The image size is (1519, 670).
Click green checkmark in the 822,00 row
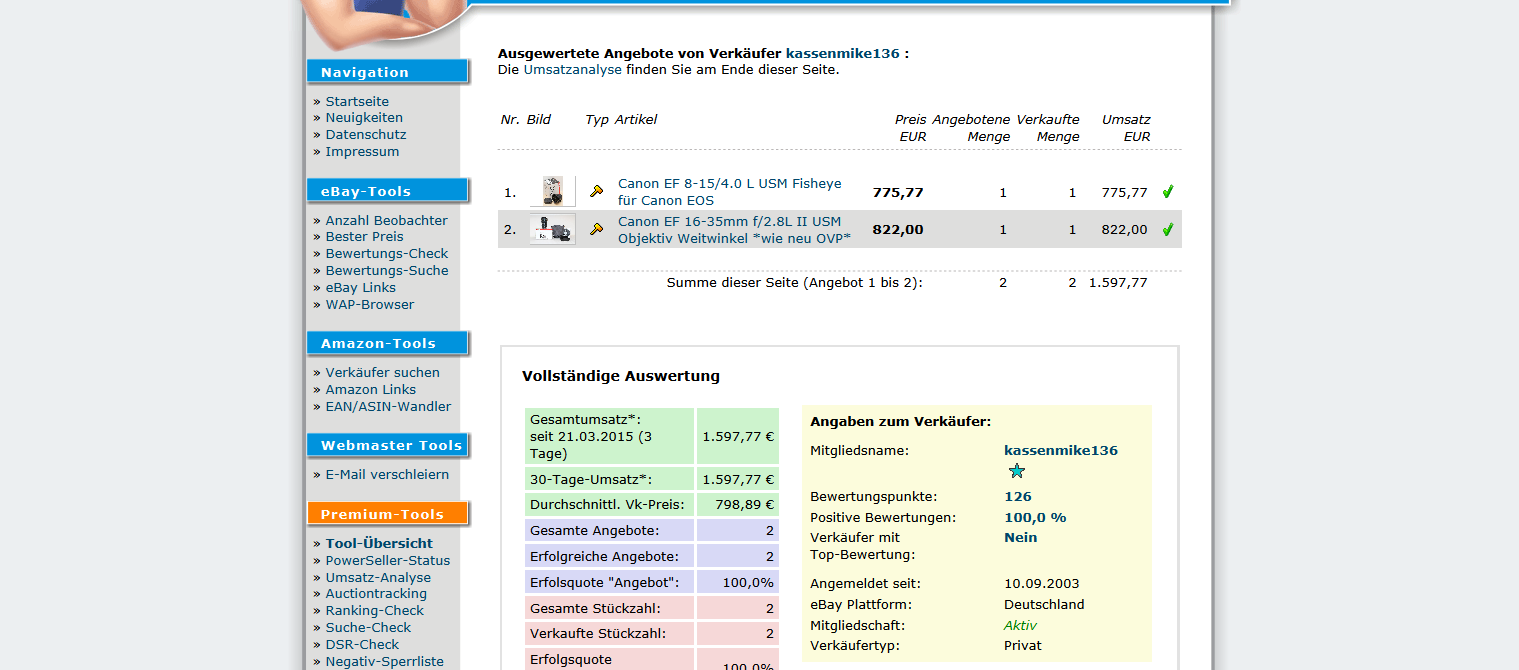(x=1167, y=229)
